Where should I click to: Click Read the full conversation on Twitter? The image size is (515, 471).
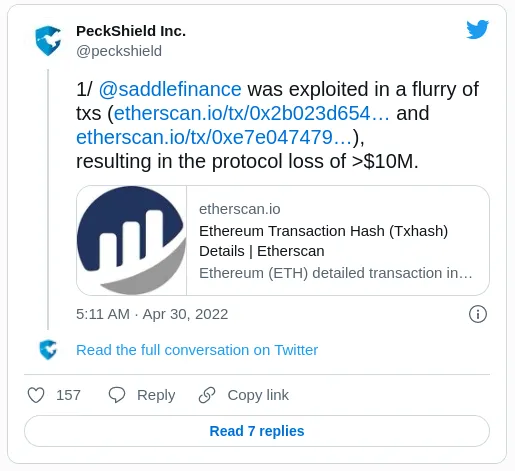(197, 350)
